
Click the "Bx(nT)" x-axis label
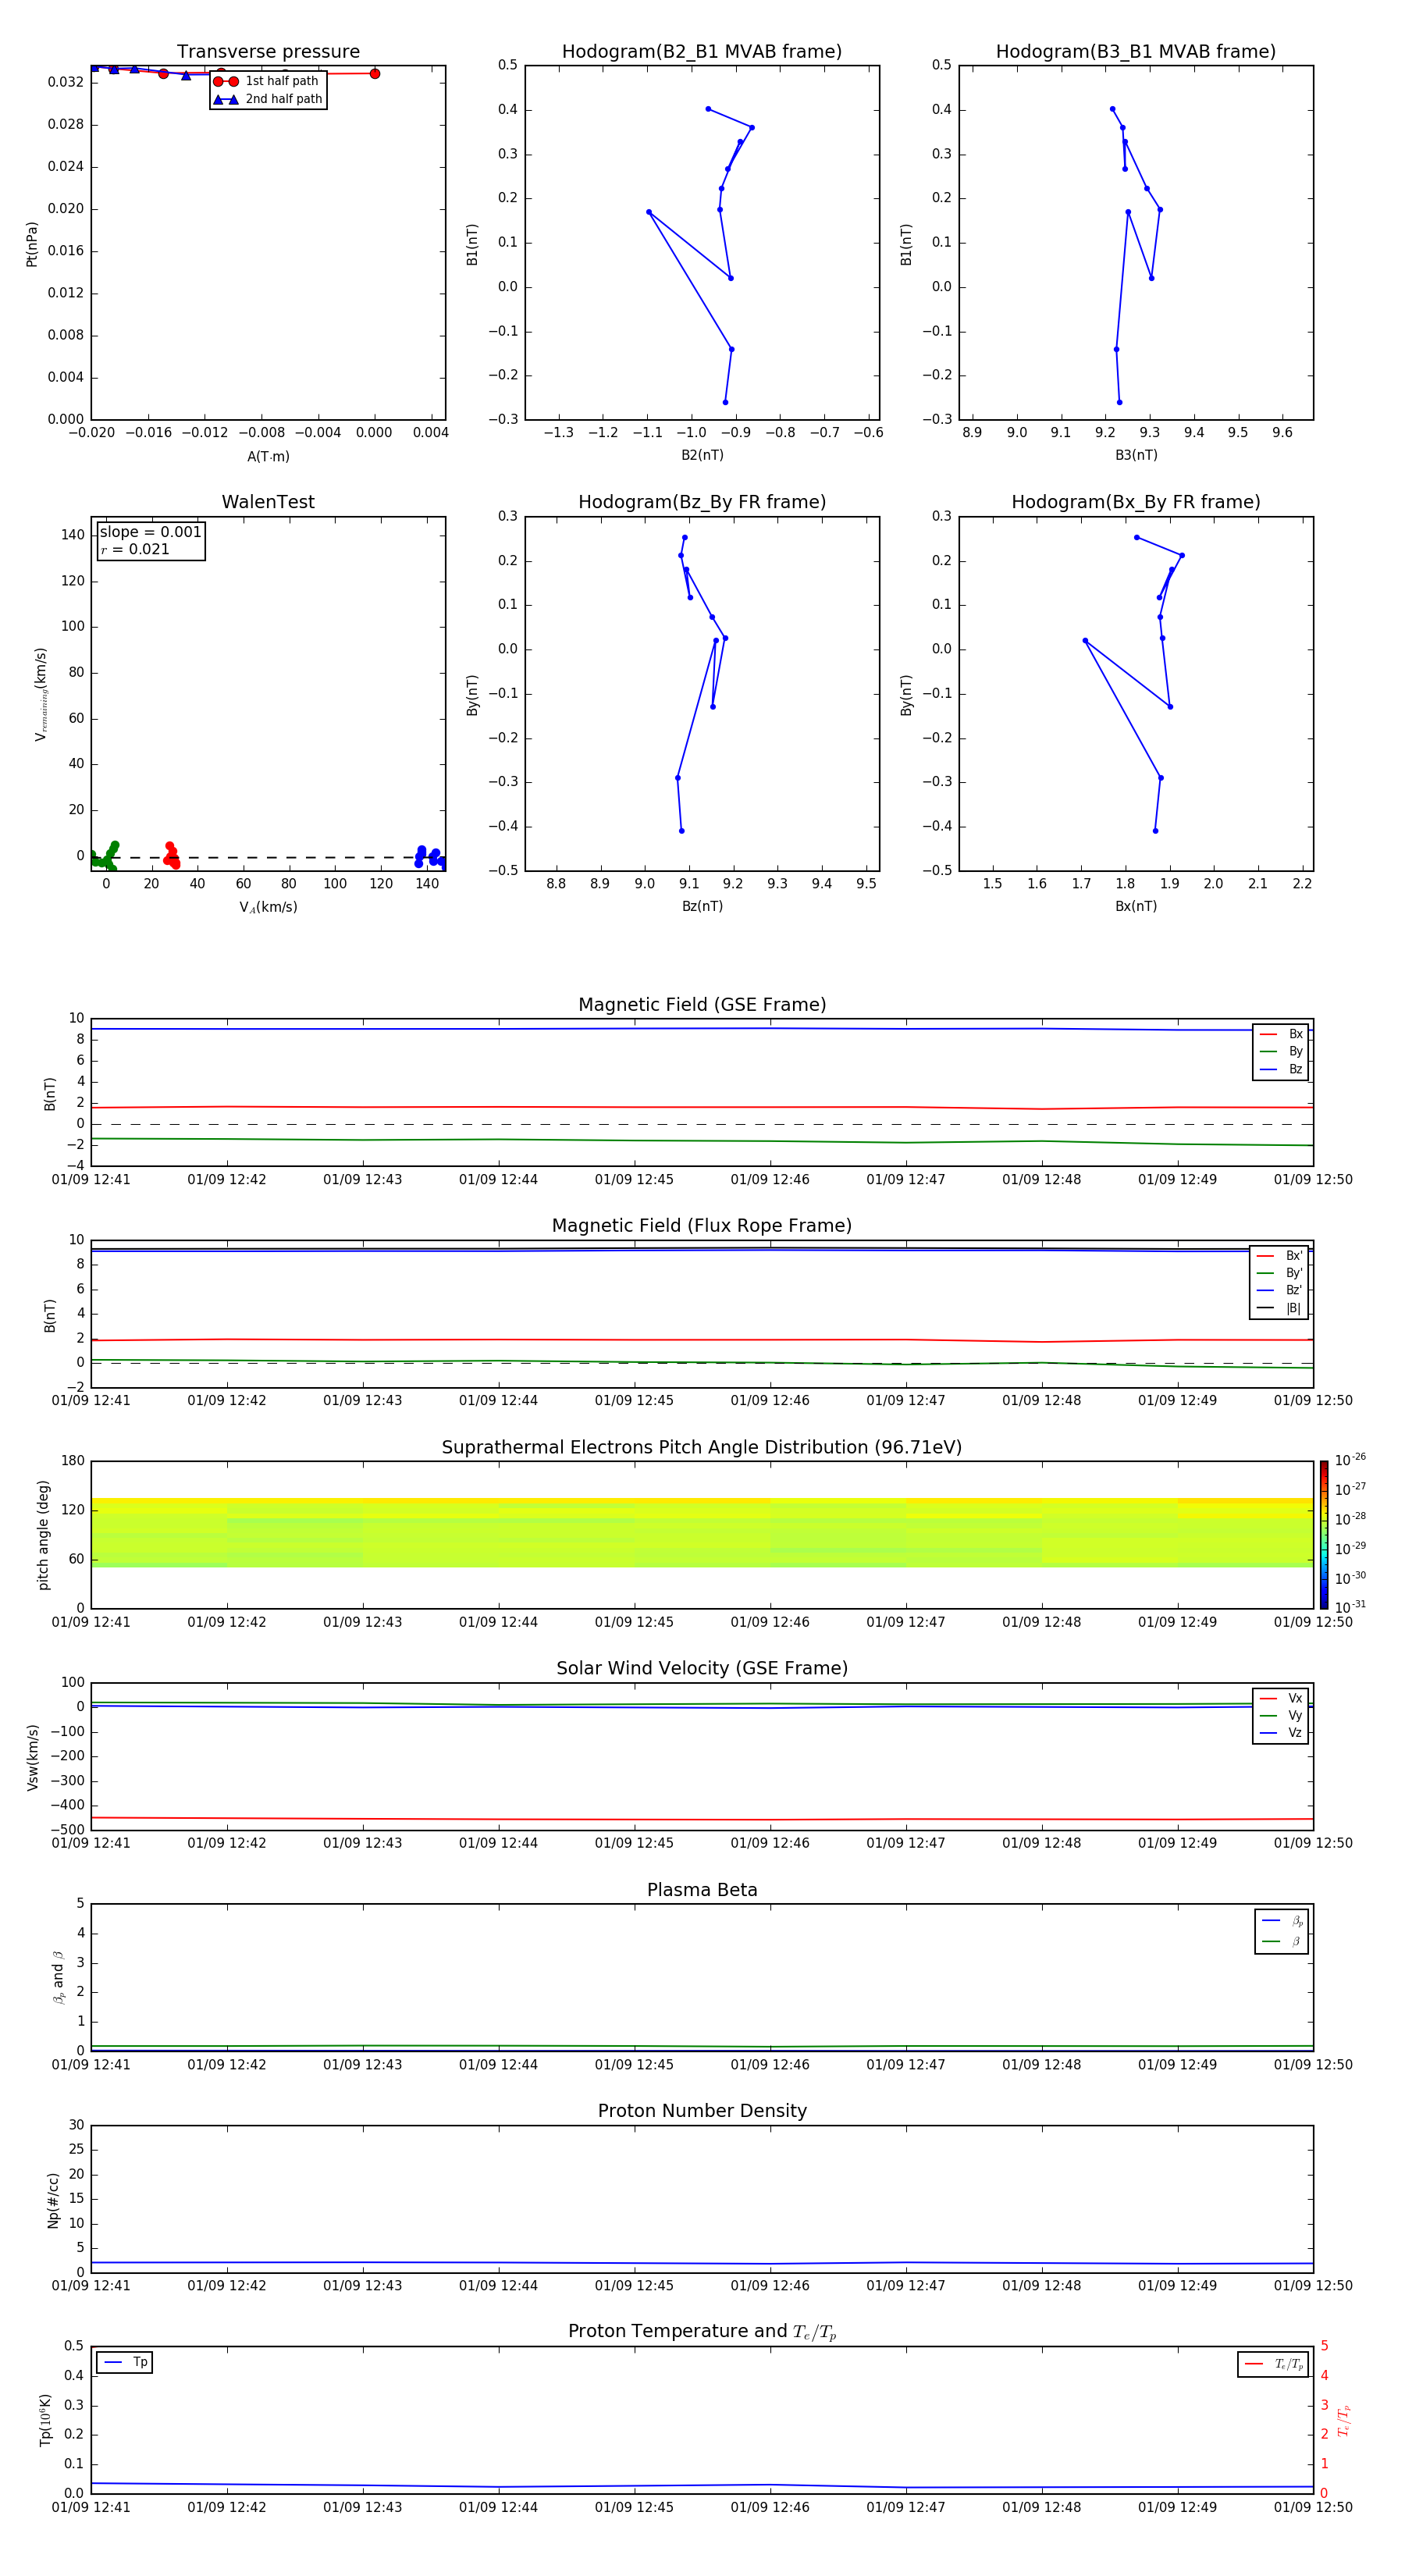point(1136,906)
